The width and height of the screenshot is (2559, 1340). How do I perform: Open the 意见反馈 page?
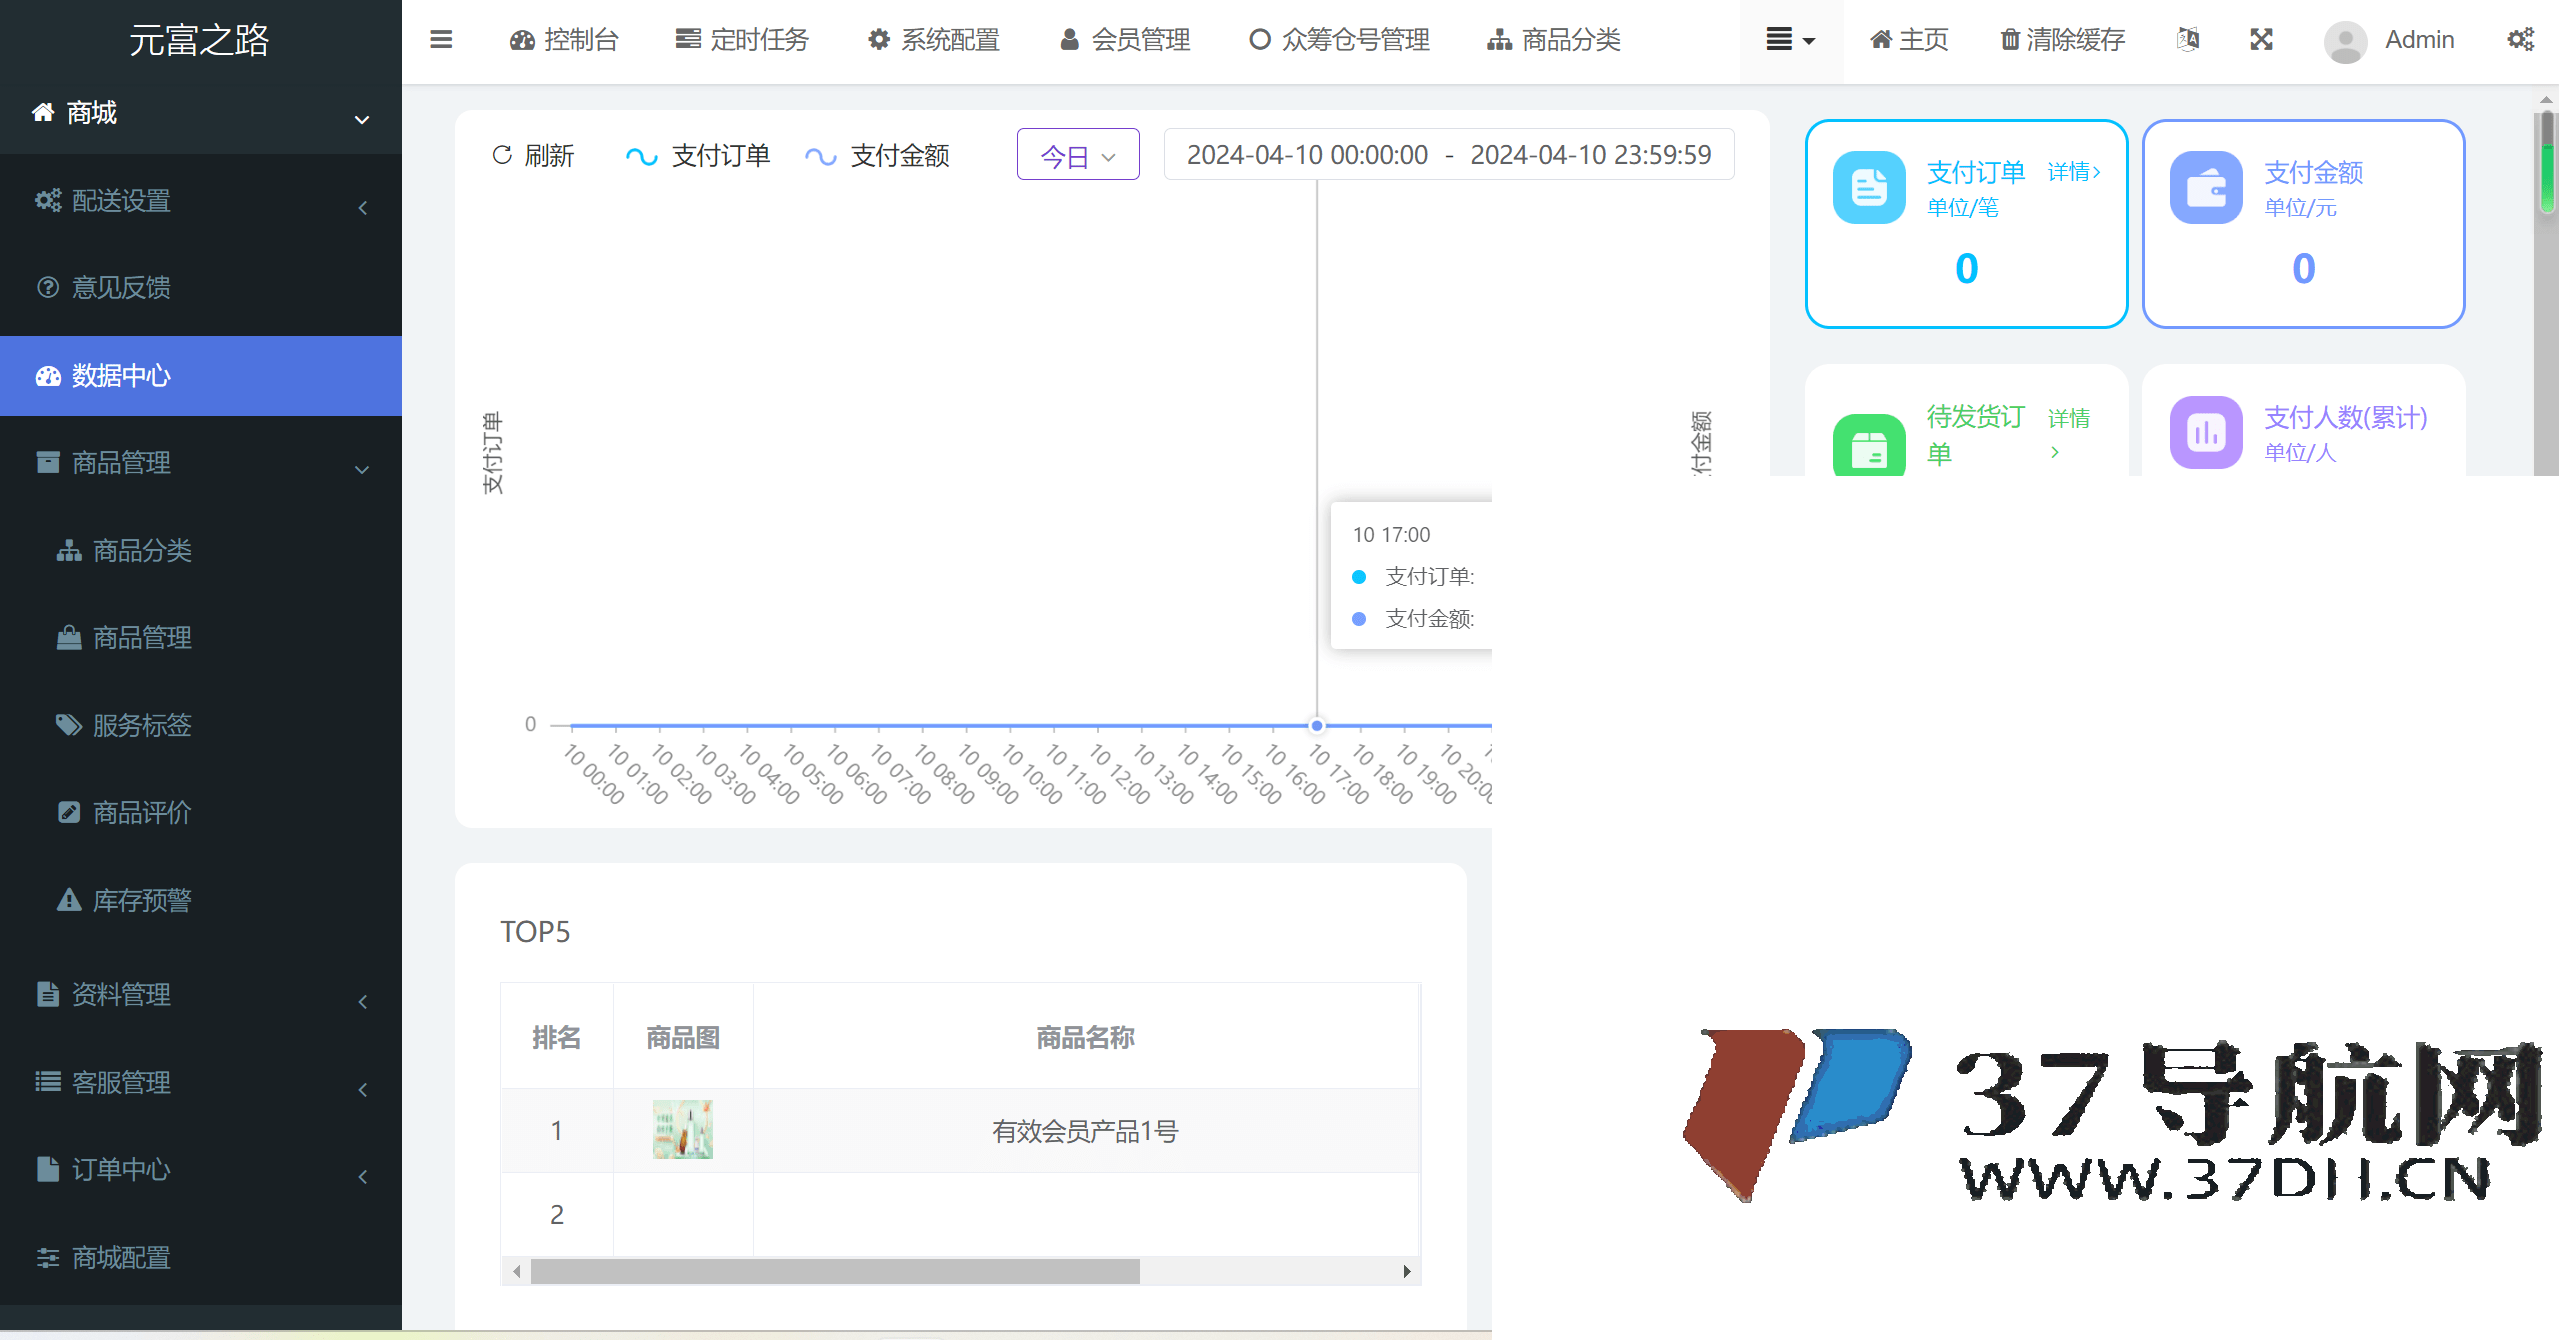(122, 287)
